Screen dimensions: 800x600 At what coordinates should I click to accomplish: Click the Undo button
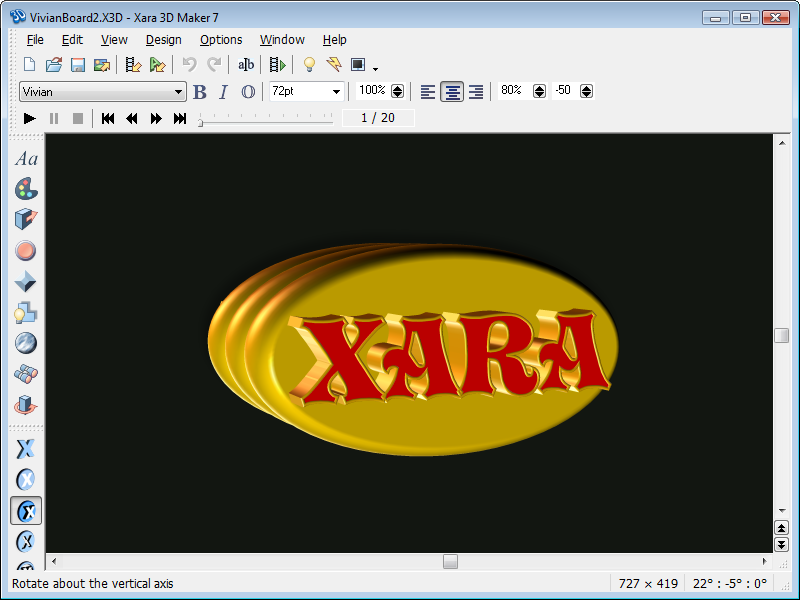click(190, 64)
